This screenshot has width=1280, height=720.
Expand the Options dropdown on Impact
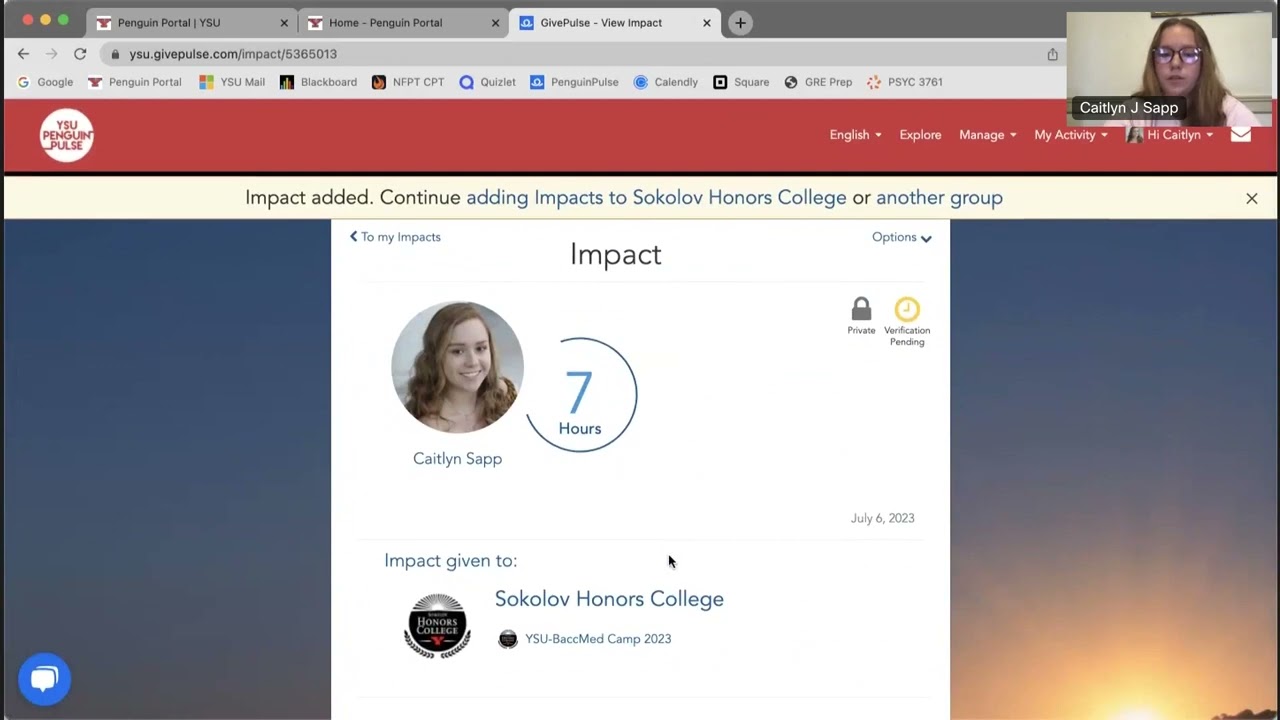901,237
